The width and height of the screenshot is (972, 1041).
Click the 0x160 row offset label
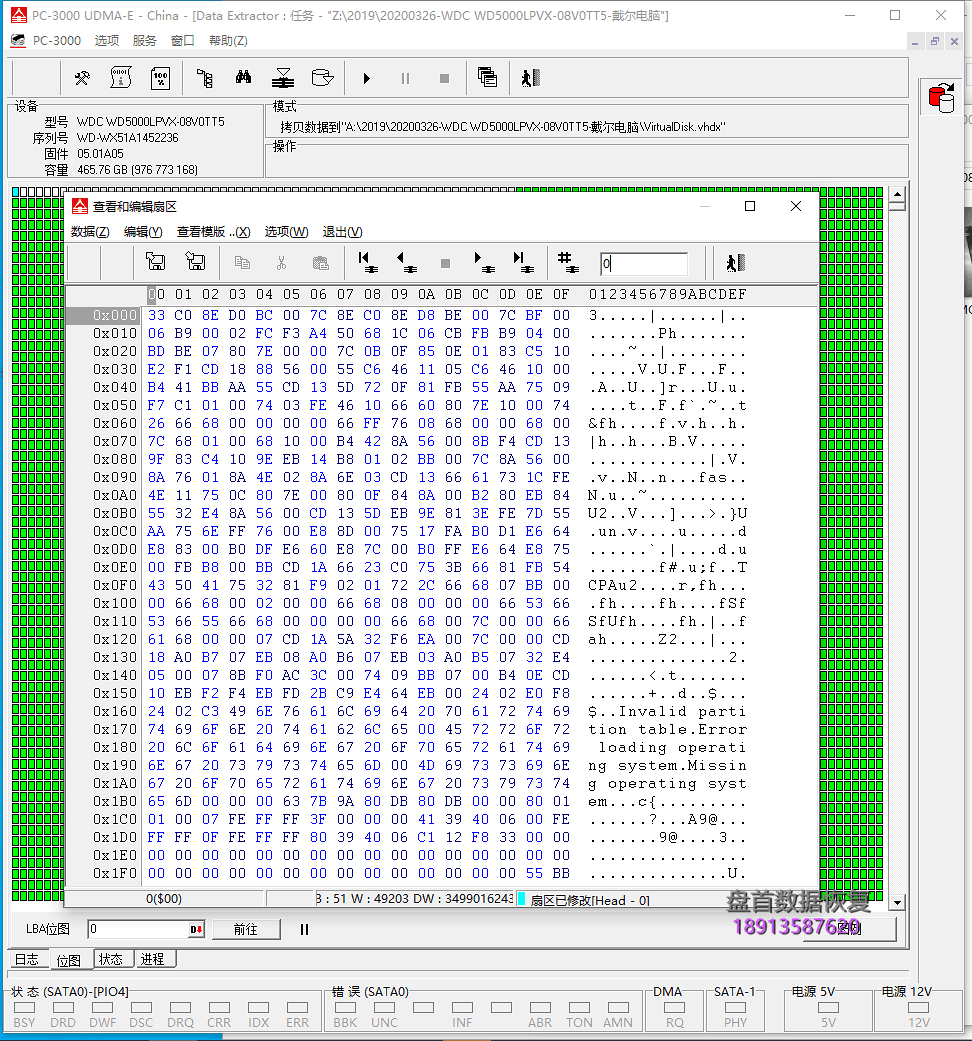tap(115, 711)
